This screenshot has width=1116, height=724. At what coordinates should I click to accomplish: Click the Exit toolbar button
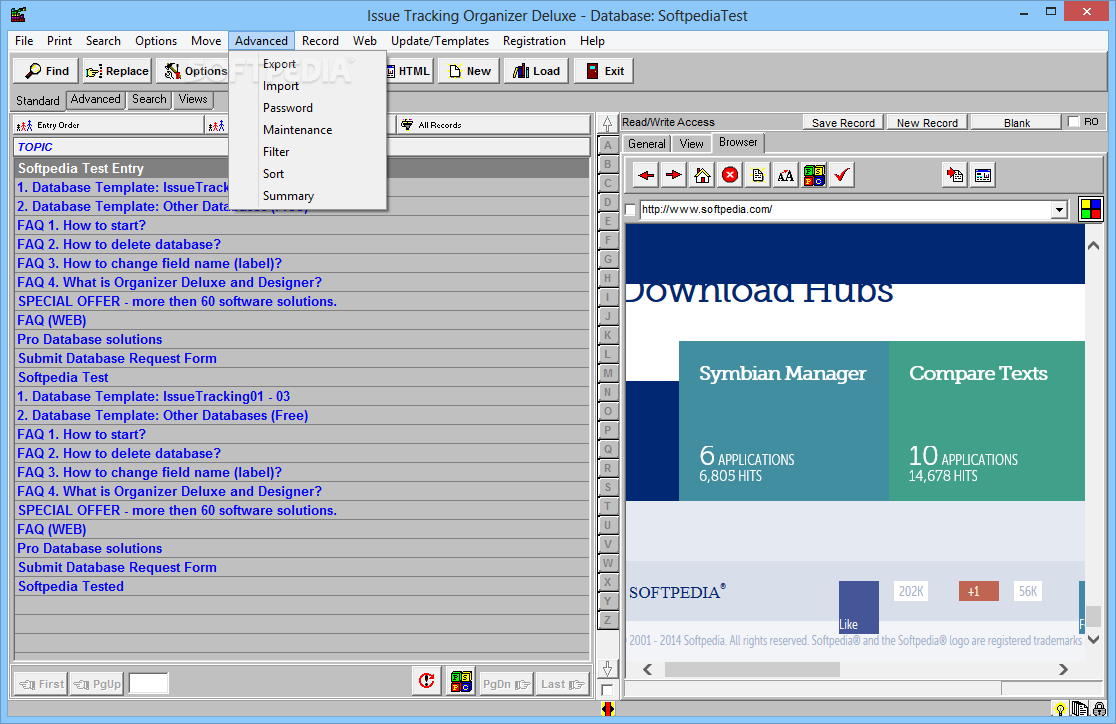coord(604,71)
